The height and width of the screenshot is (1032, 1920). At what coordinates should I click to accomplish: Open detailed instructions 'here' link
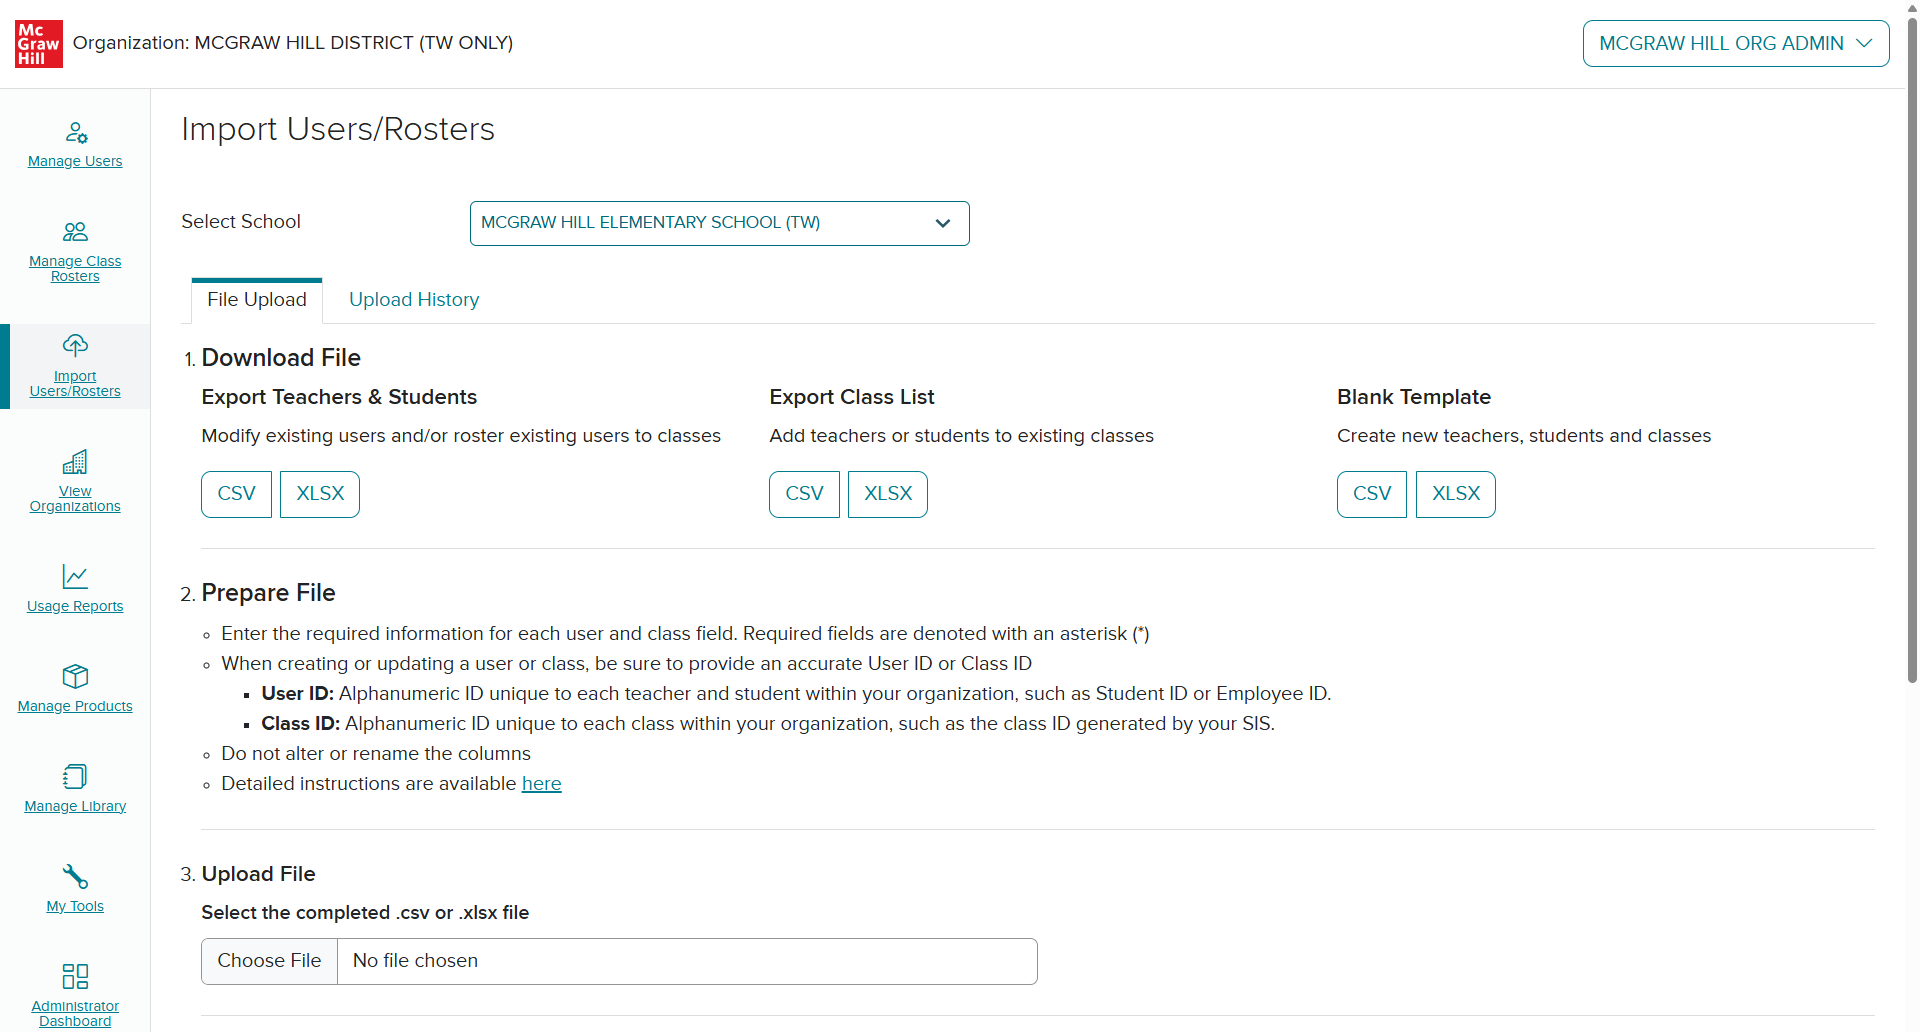[542, 784]
